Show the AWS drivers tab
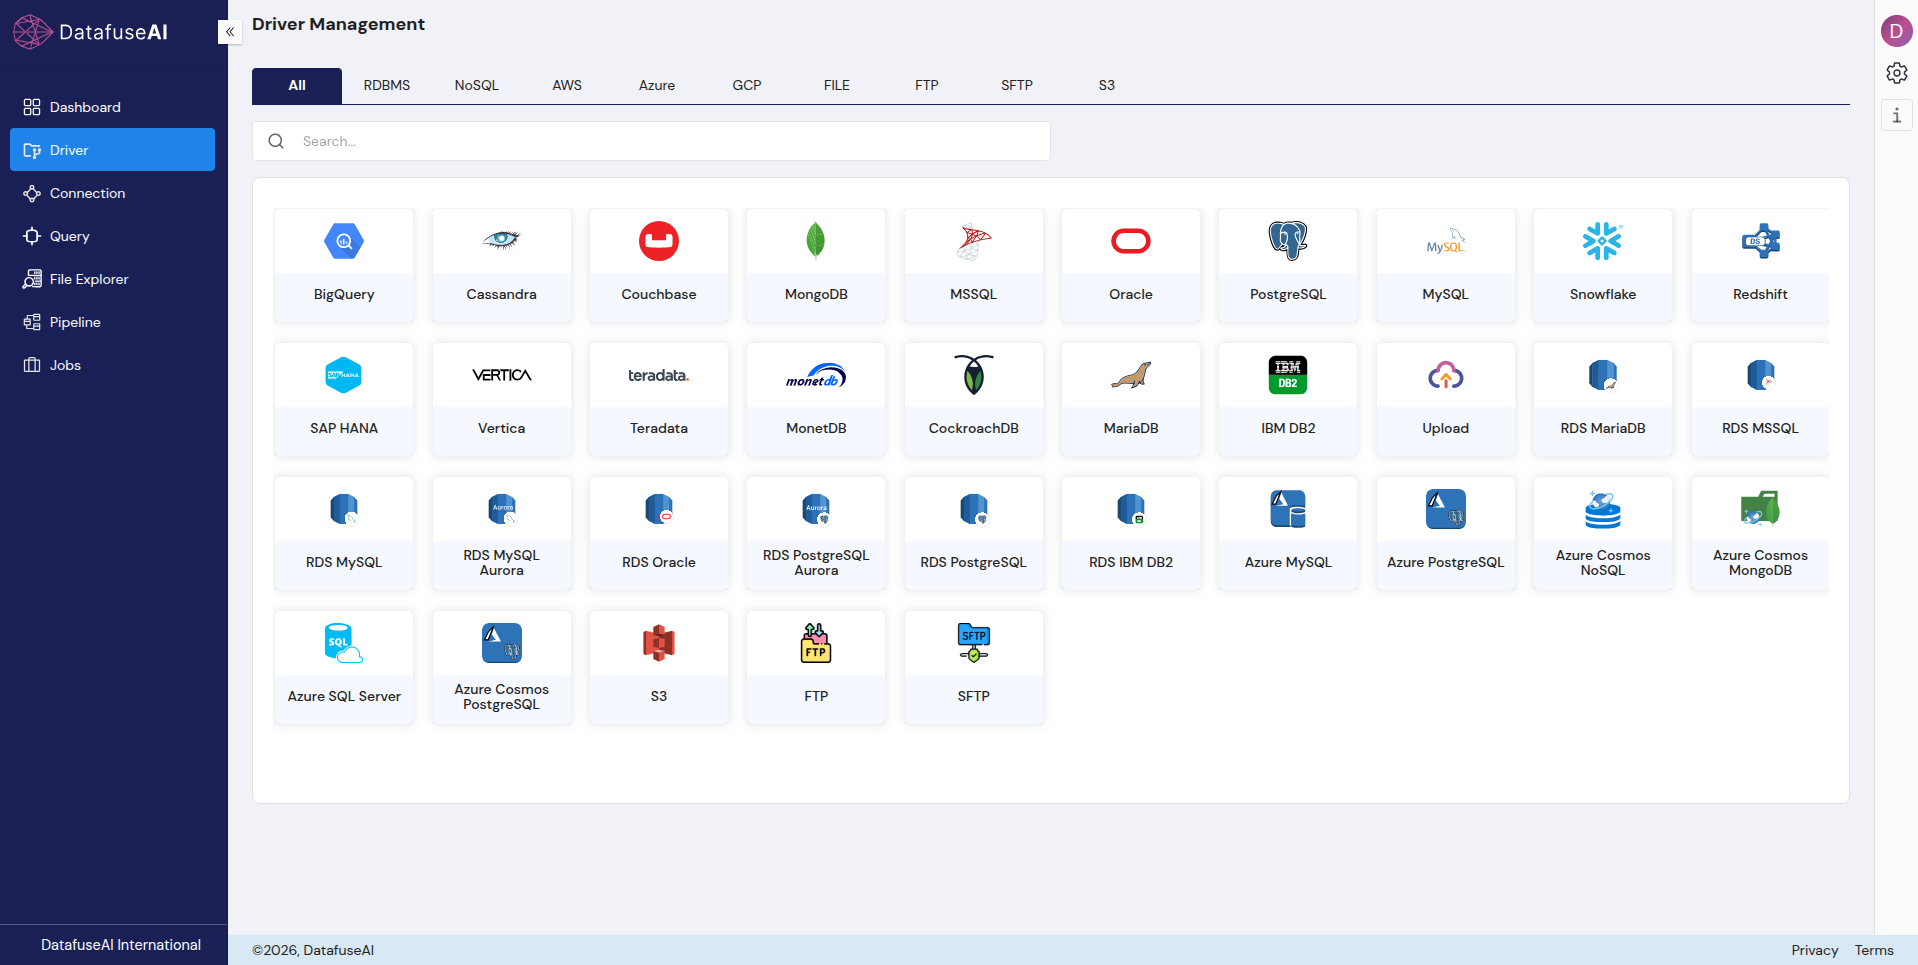 coord(567,85)
